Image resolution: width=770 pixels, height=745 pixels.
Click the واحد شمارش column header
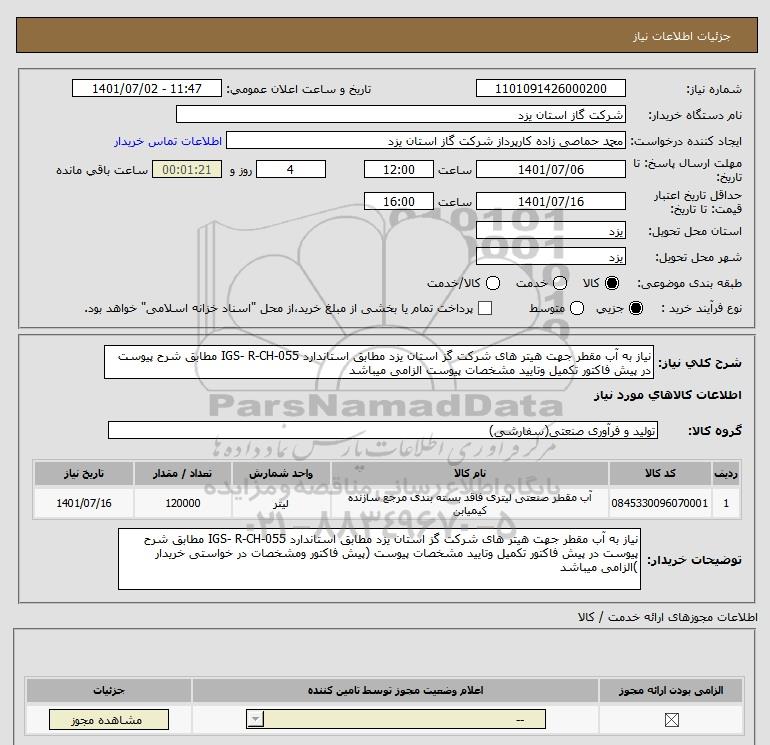[x=281, y=473]
